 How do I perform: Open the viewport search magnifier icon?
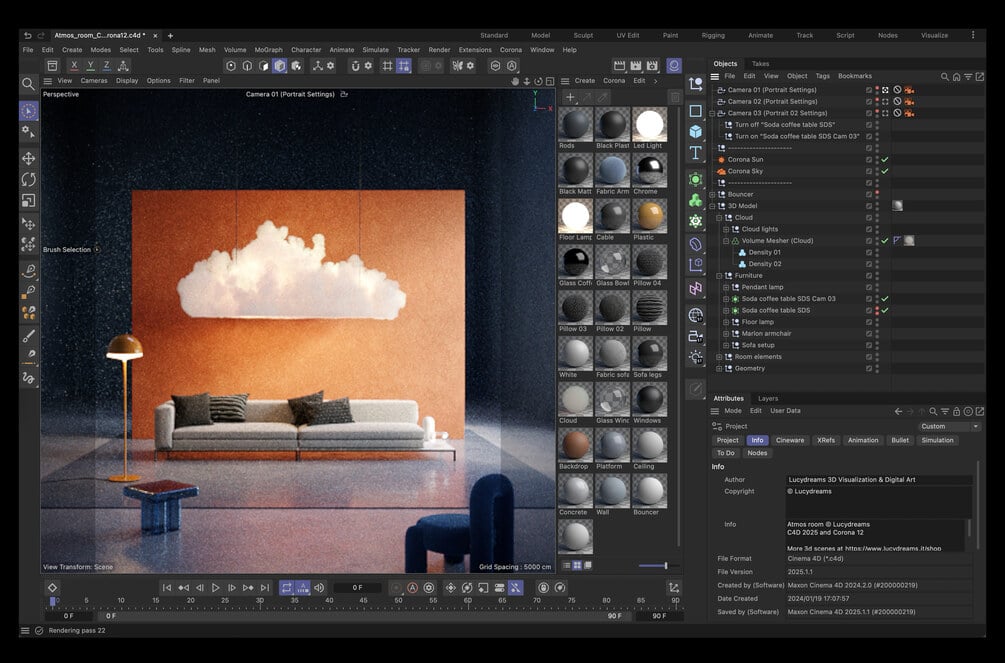click(28, 84)
